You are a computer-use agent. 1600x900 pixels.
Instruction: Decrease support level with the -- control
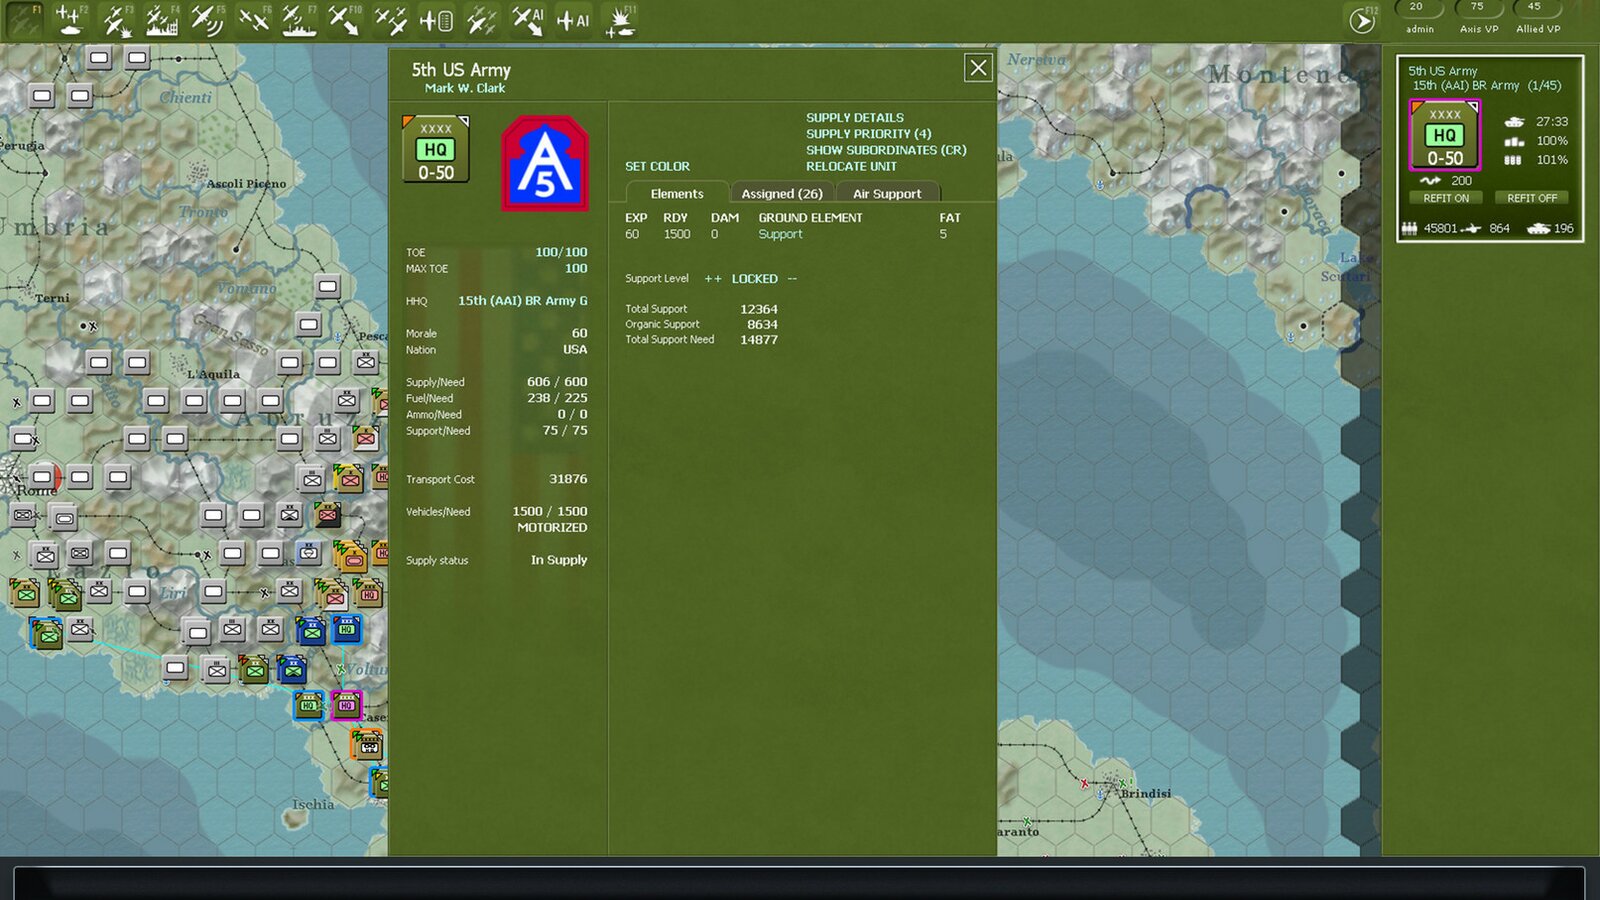point(792,279)
